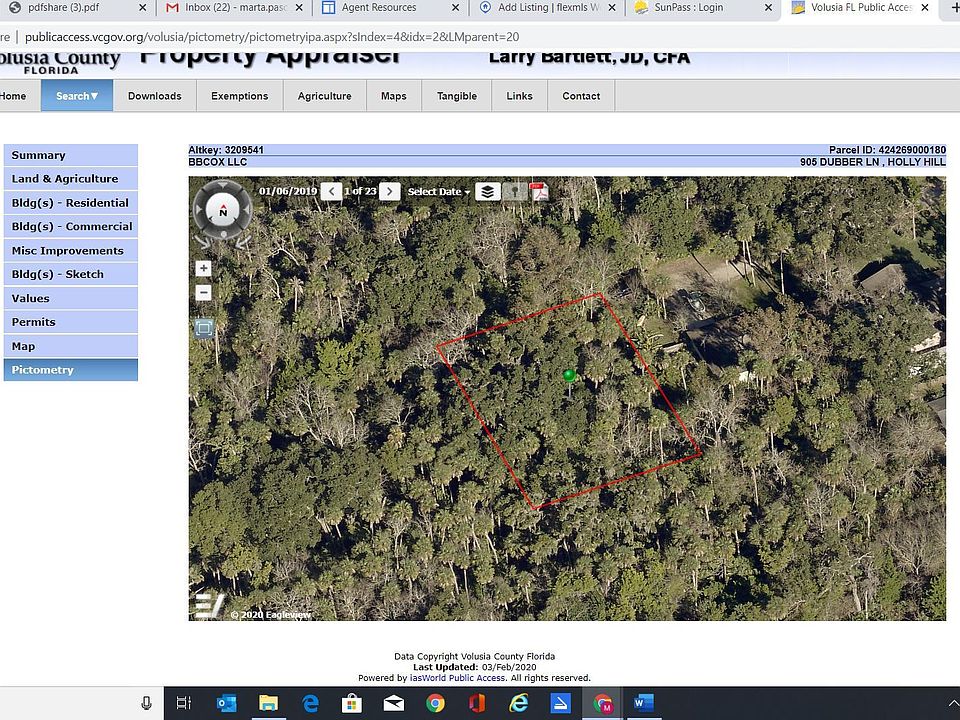Screen dimensions: 960x720
Task: Click the compass pan-right arrow
Action: [247, 210]
